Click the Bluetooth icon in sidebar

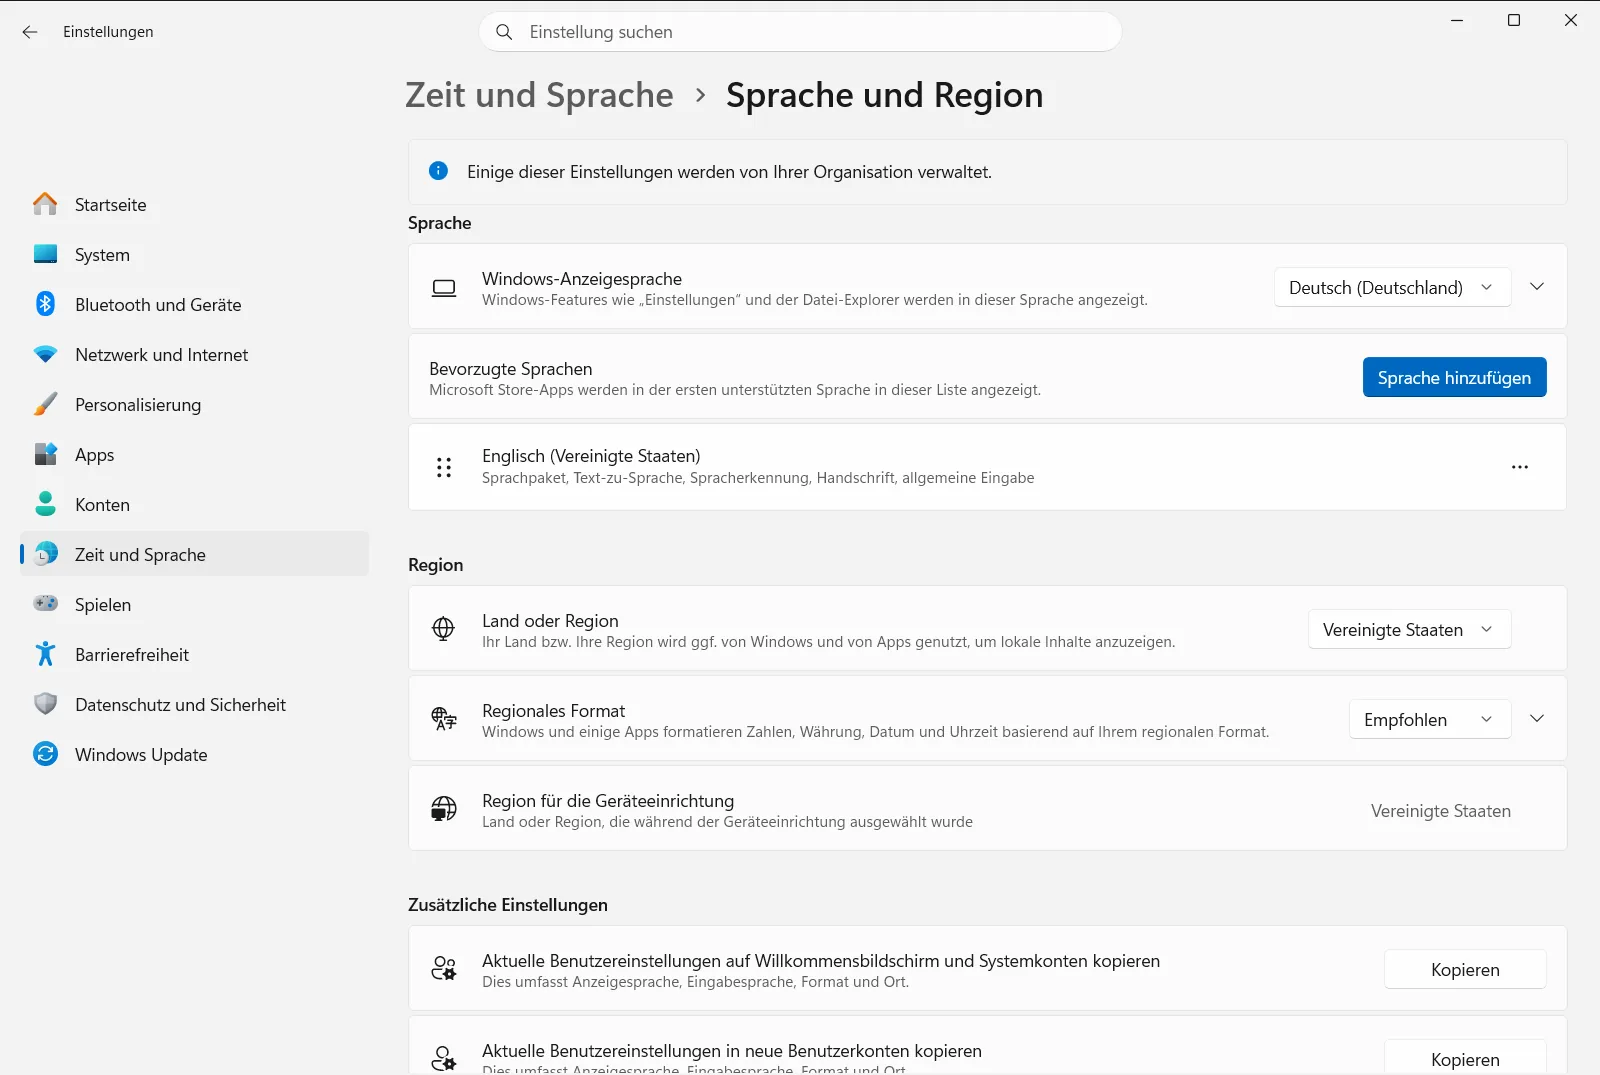click(45, 304)
